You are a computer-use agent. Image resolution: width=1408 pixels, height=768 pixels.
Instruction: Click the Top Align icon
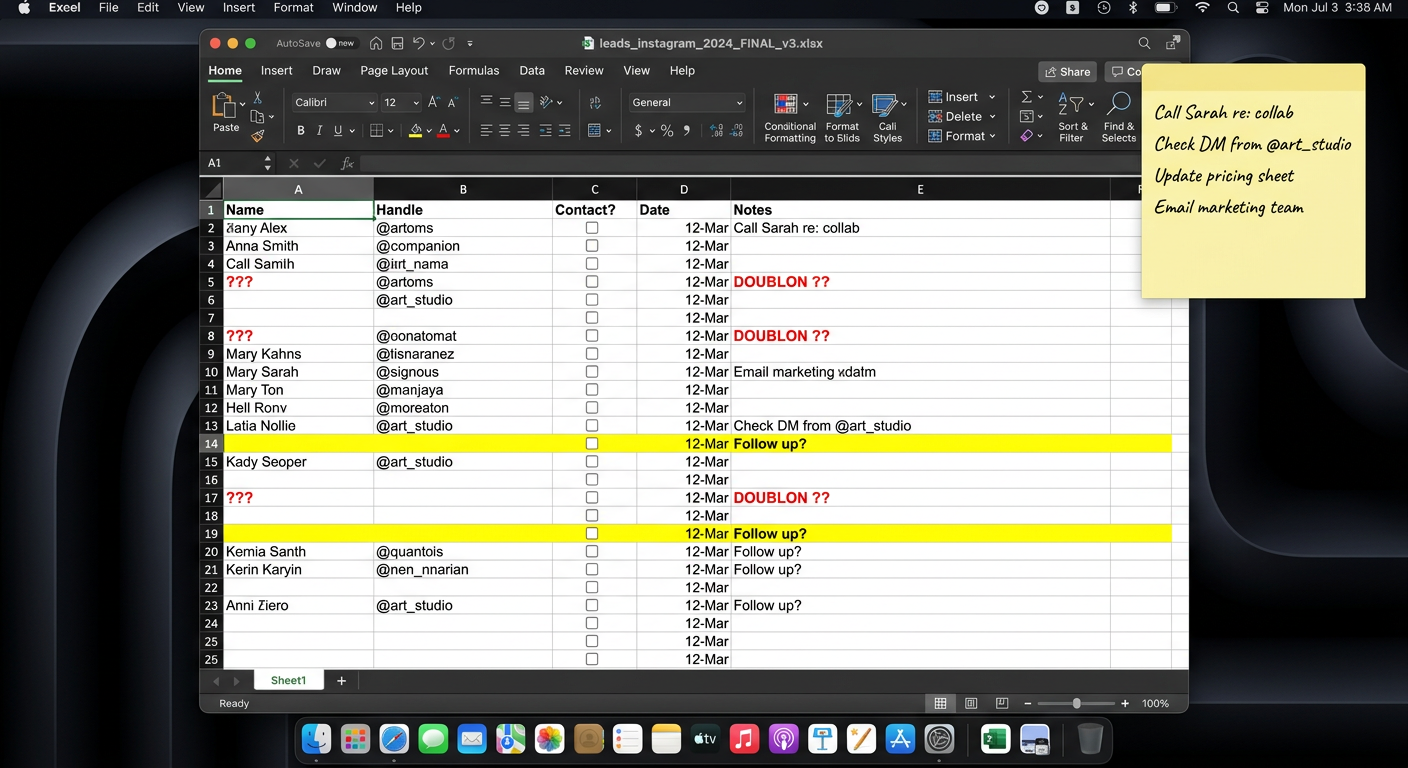pos(486,102)
